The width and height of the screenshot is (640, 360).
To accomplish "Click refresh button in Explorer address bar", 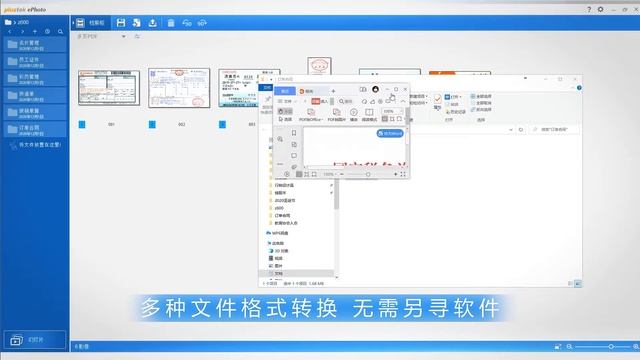I will click(x=521, y=129).
